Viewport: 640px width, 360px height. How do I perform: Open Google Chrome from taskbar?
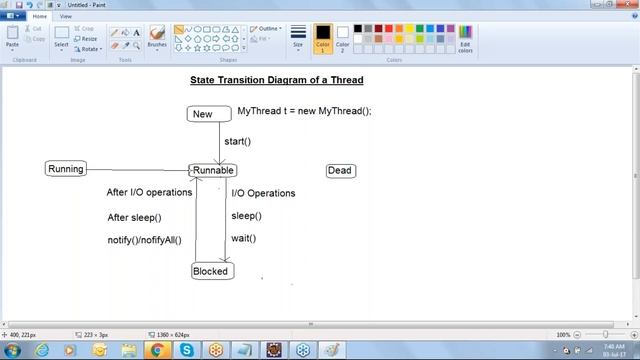tap(158, 350)
